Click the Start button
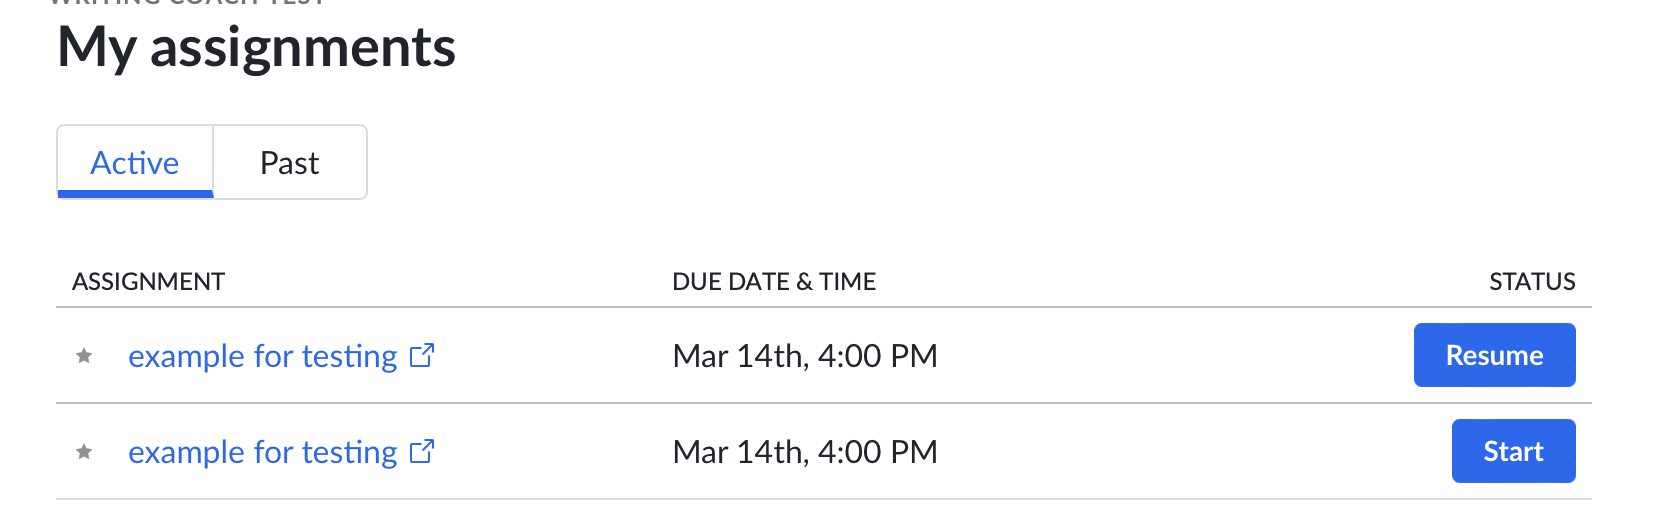This screenshot has width=1664, height=526. (x=1513, y=451)
